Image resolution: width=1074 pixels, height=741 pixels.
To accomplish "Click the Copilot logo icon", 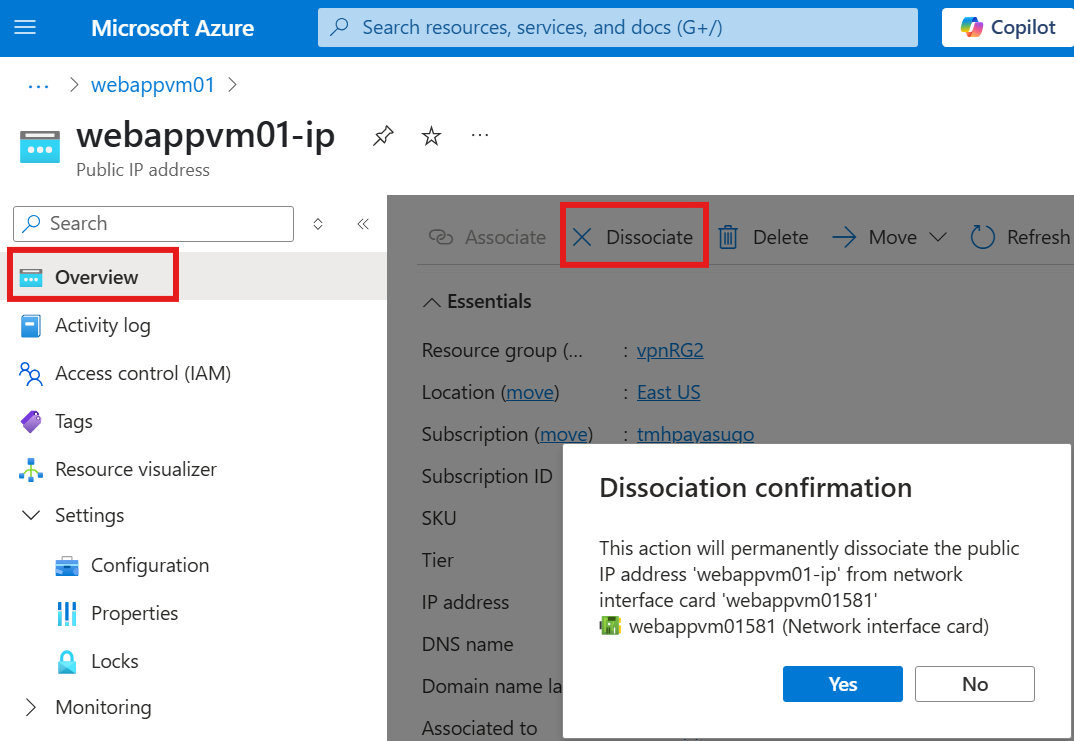I will pyautogui.click(x=971, y=27).
